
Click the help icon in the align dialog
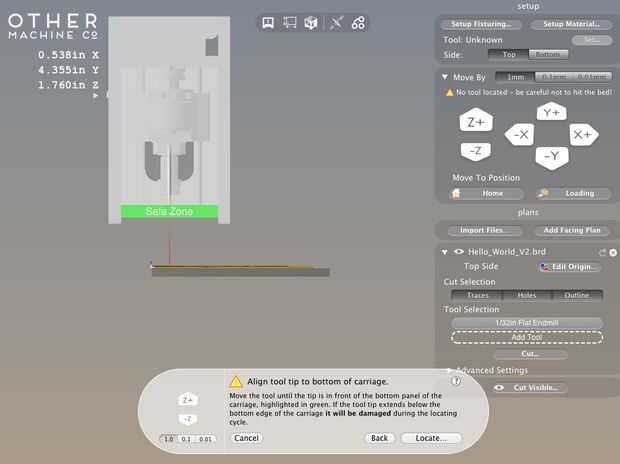(456, 381)
